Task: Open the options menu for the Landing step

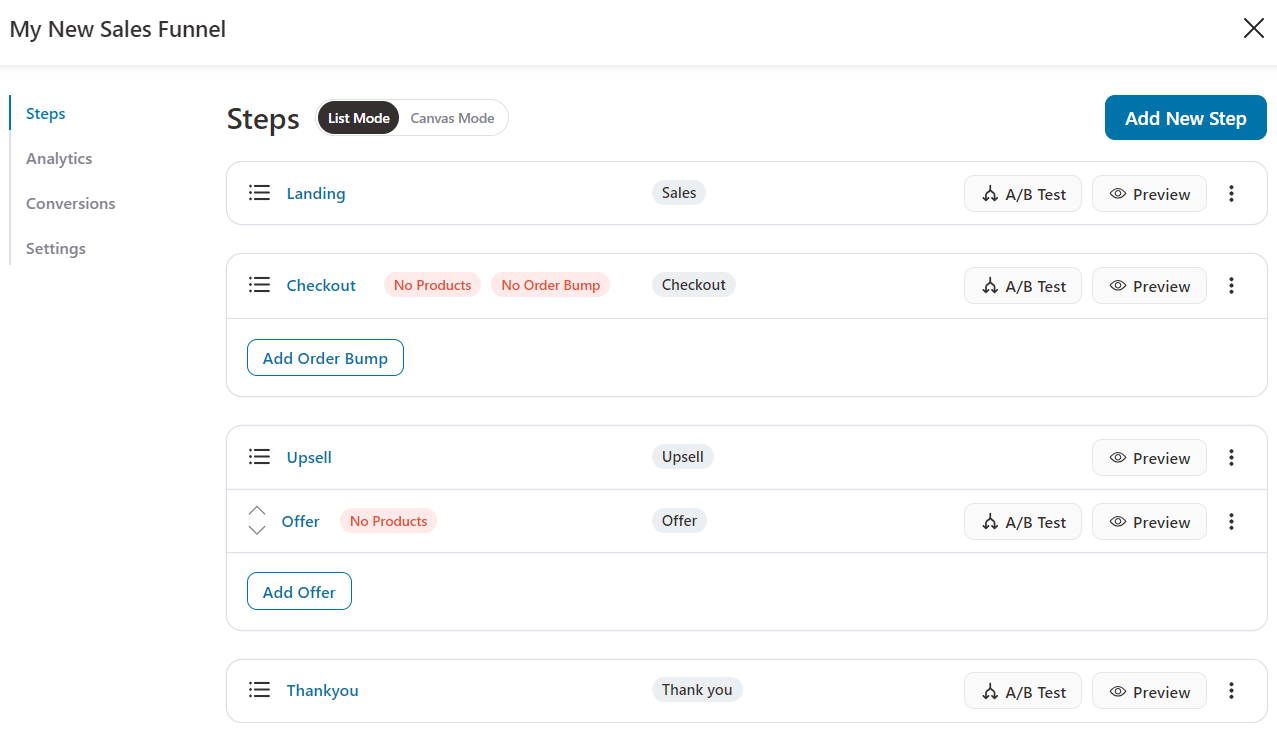Action: (x=1231, y=193)
